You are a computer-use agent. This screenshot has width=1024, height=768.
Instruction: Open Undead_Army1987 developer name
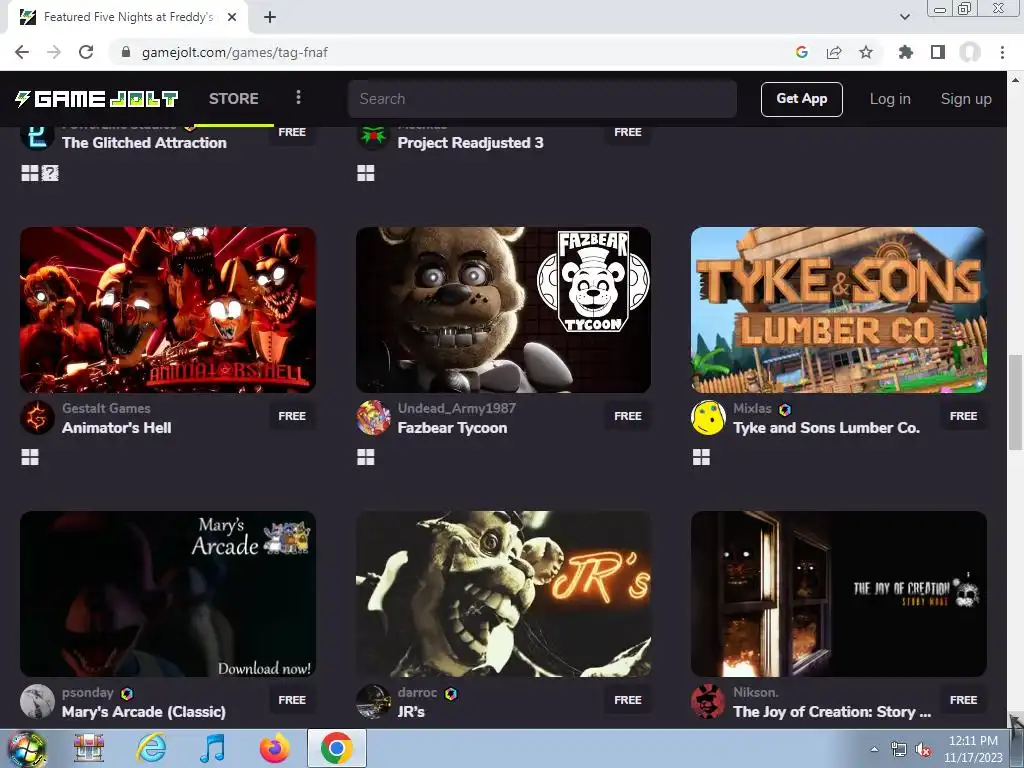456,408
